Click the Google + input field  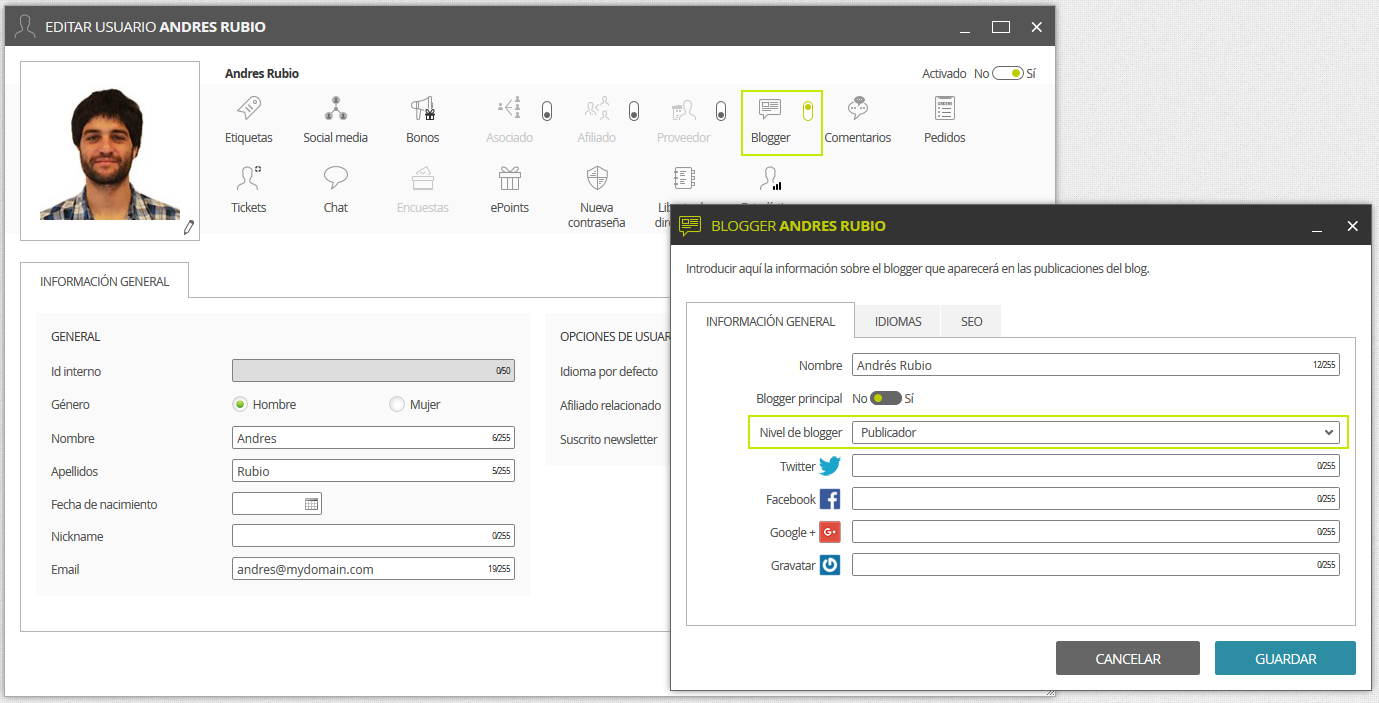[1096, 532]
